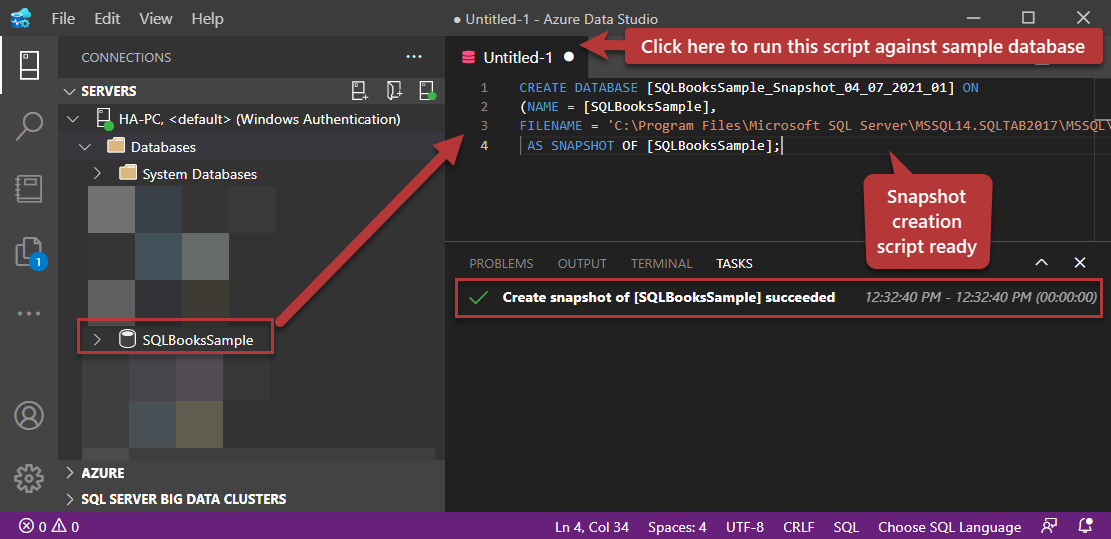
Task: Click the New Connection icon in Servers header
Action: click(360, 91)
